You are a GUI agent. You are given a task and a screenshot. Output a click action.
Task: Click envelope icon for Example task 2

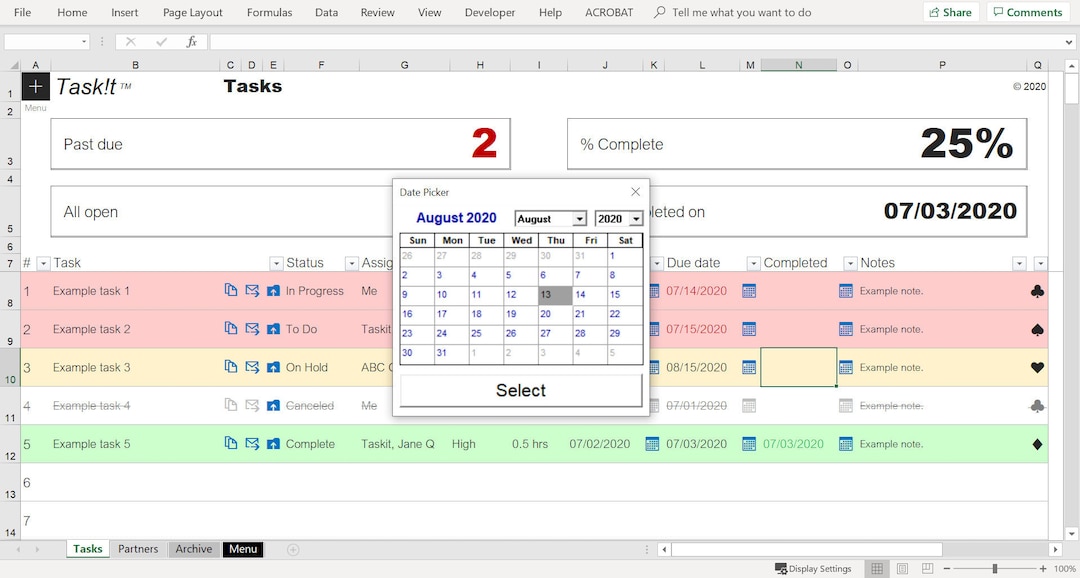coord(252,329)
